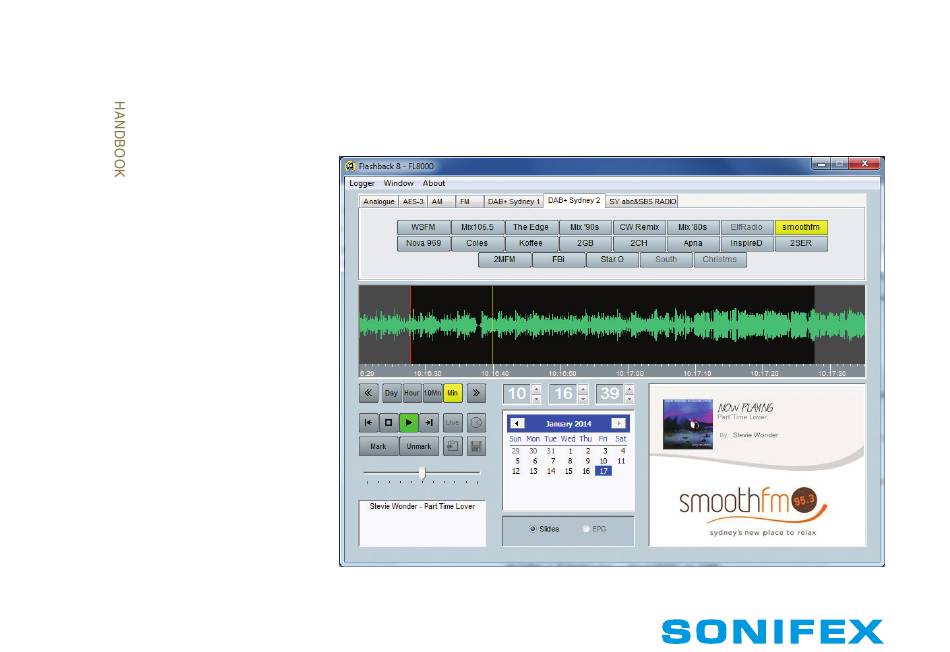
Task: Click the hour field showing 10
Action: (517, 394)
